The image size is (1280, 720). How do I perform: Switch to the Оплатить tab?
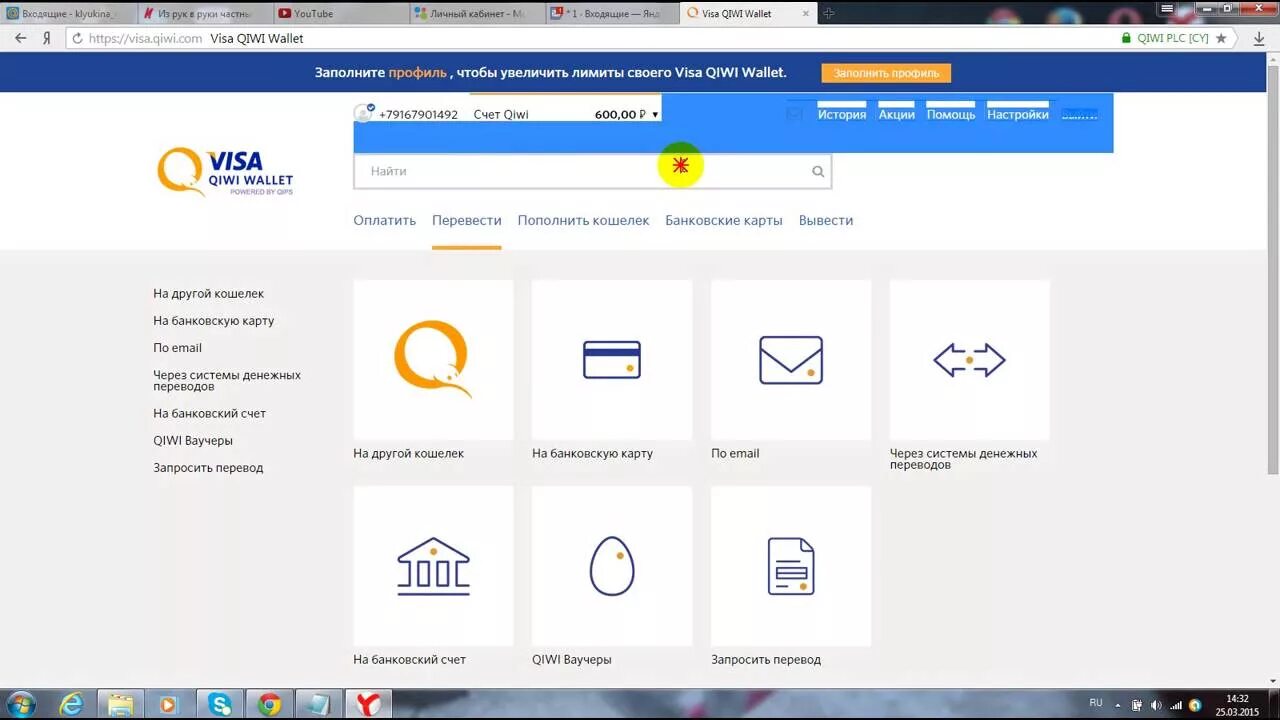click(x=384, y=220)
